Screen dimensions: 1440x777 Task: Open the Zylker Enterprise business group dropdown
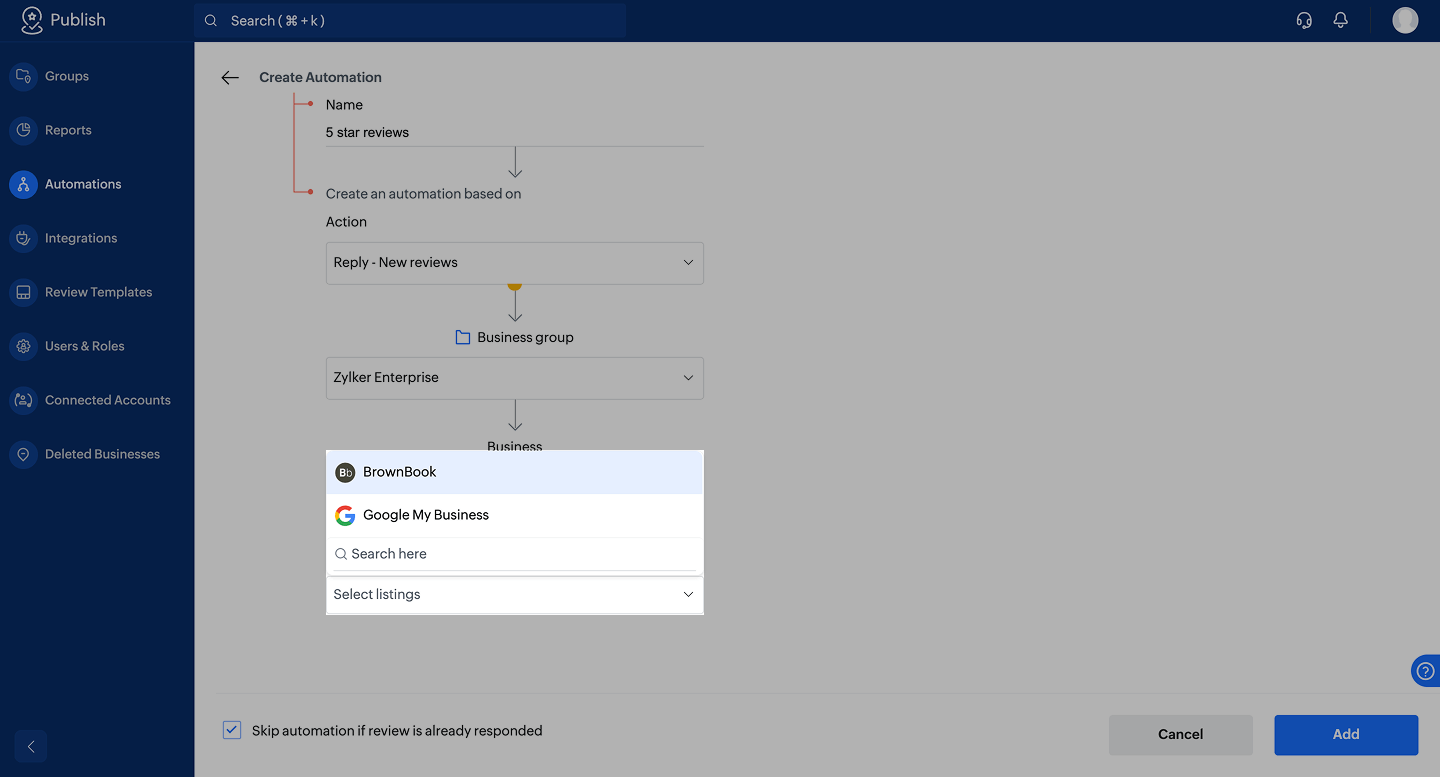[515, 377]
